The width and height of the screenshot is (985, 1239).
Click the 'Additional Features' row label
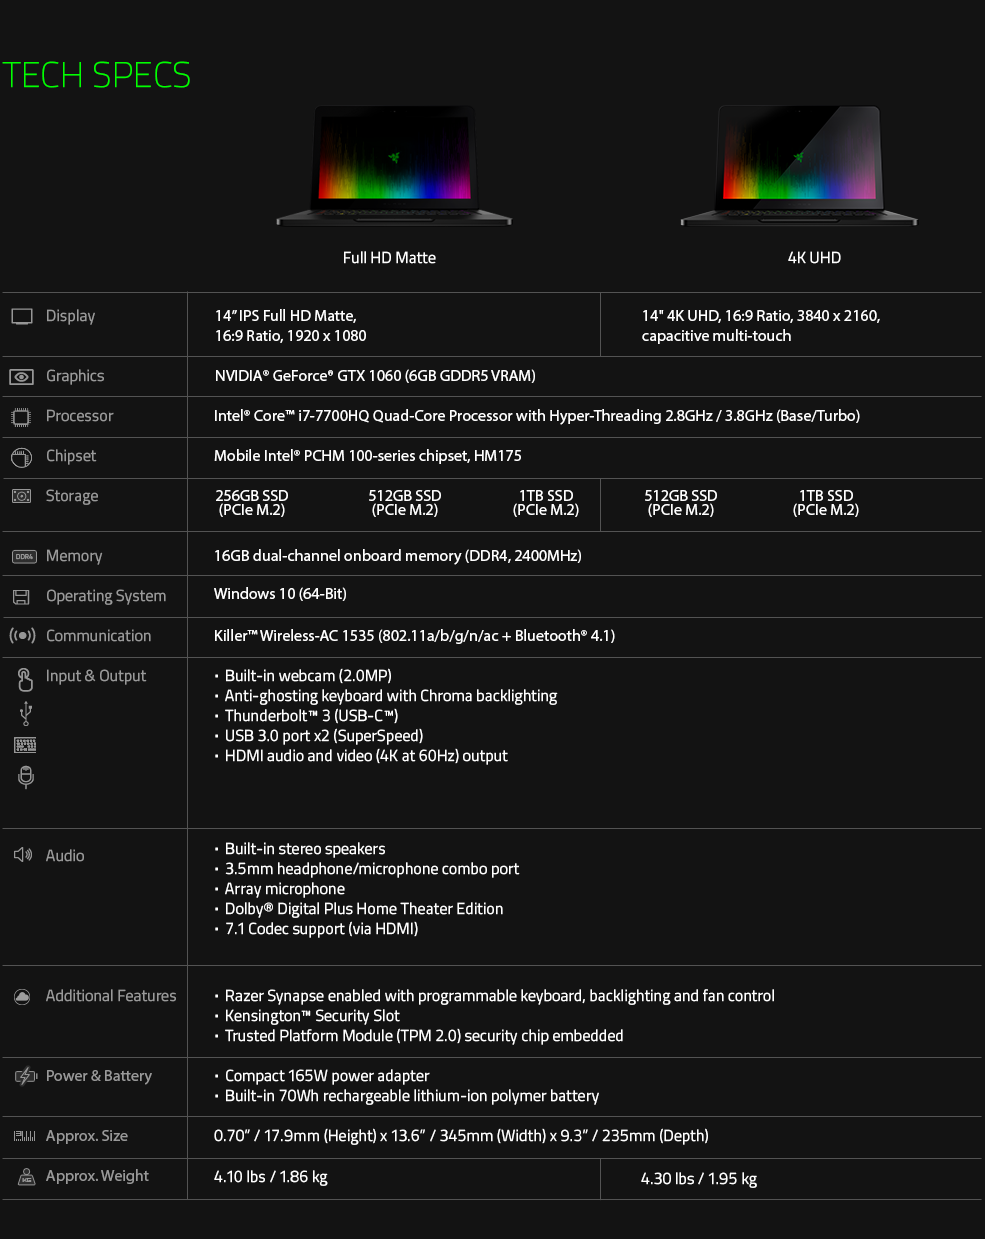[x=111, y=996]
